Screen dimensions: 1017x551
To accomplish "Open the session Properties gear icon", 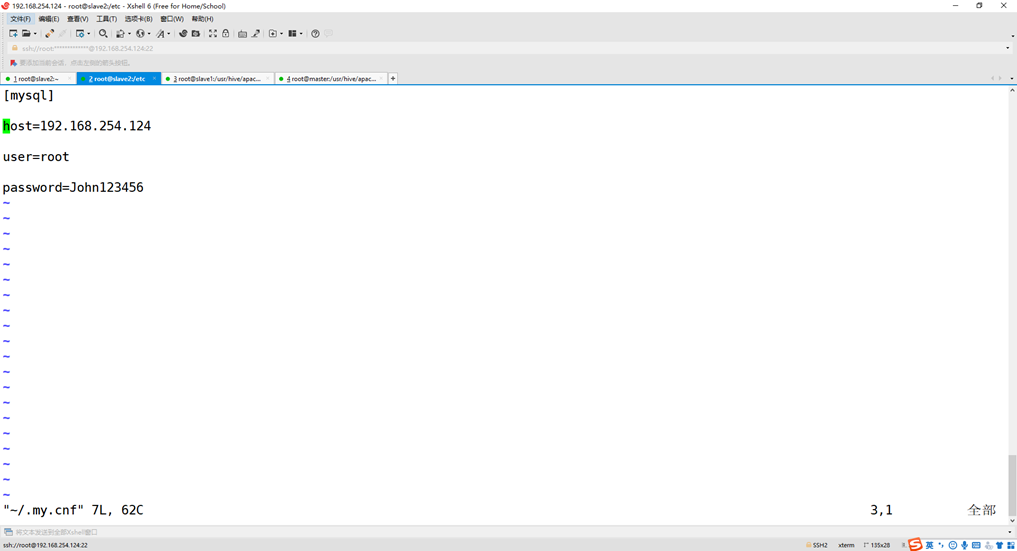I will (80, 34).
